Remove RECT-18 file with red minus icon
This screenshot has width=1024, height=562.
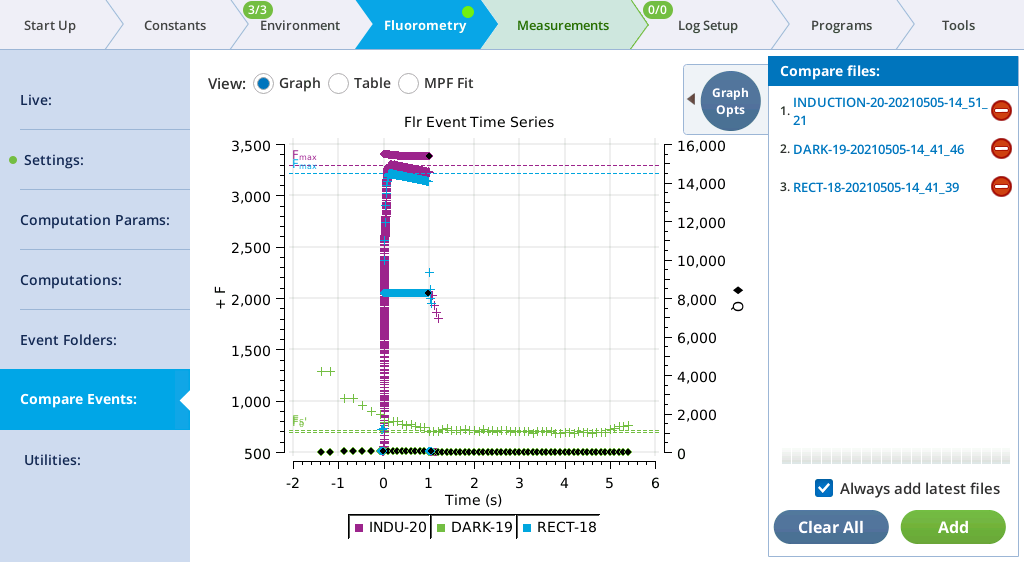click(x=1001, y=186)
